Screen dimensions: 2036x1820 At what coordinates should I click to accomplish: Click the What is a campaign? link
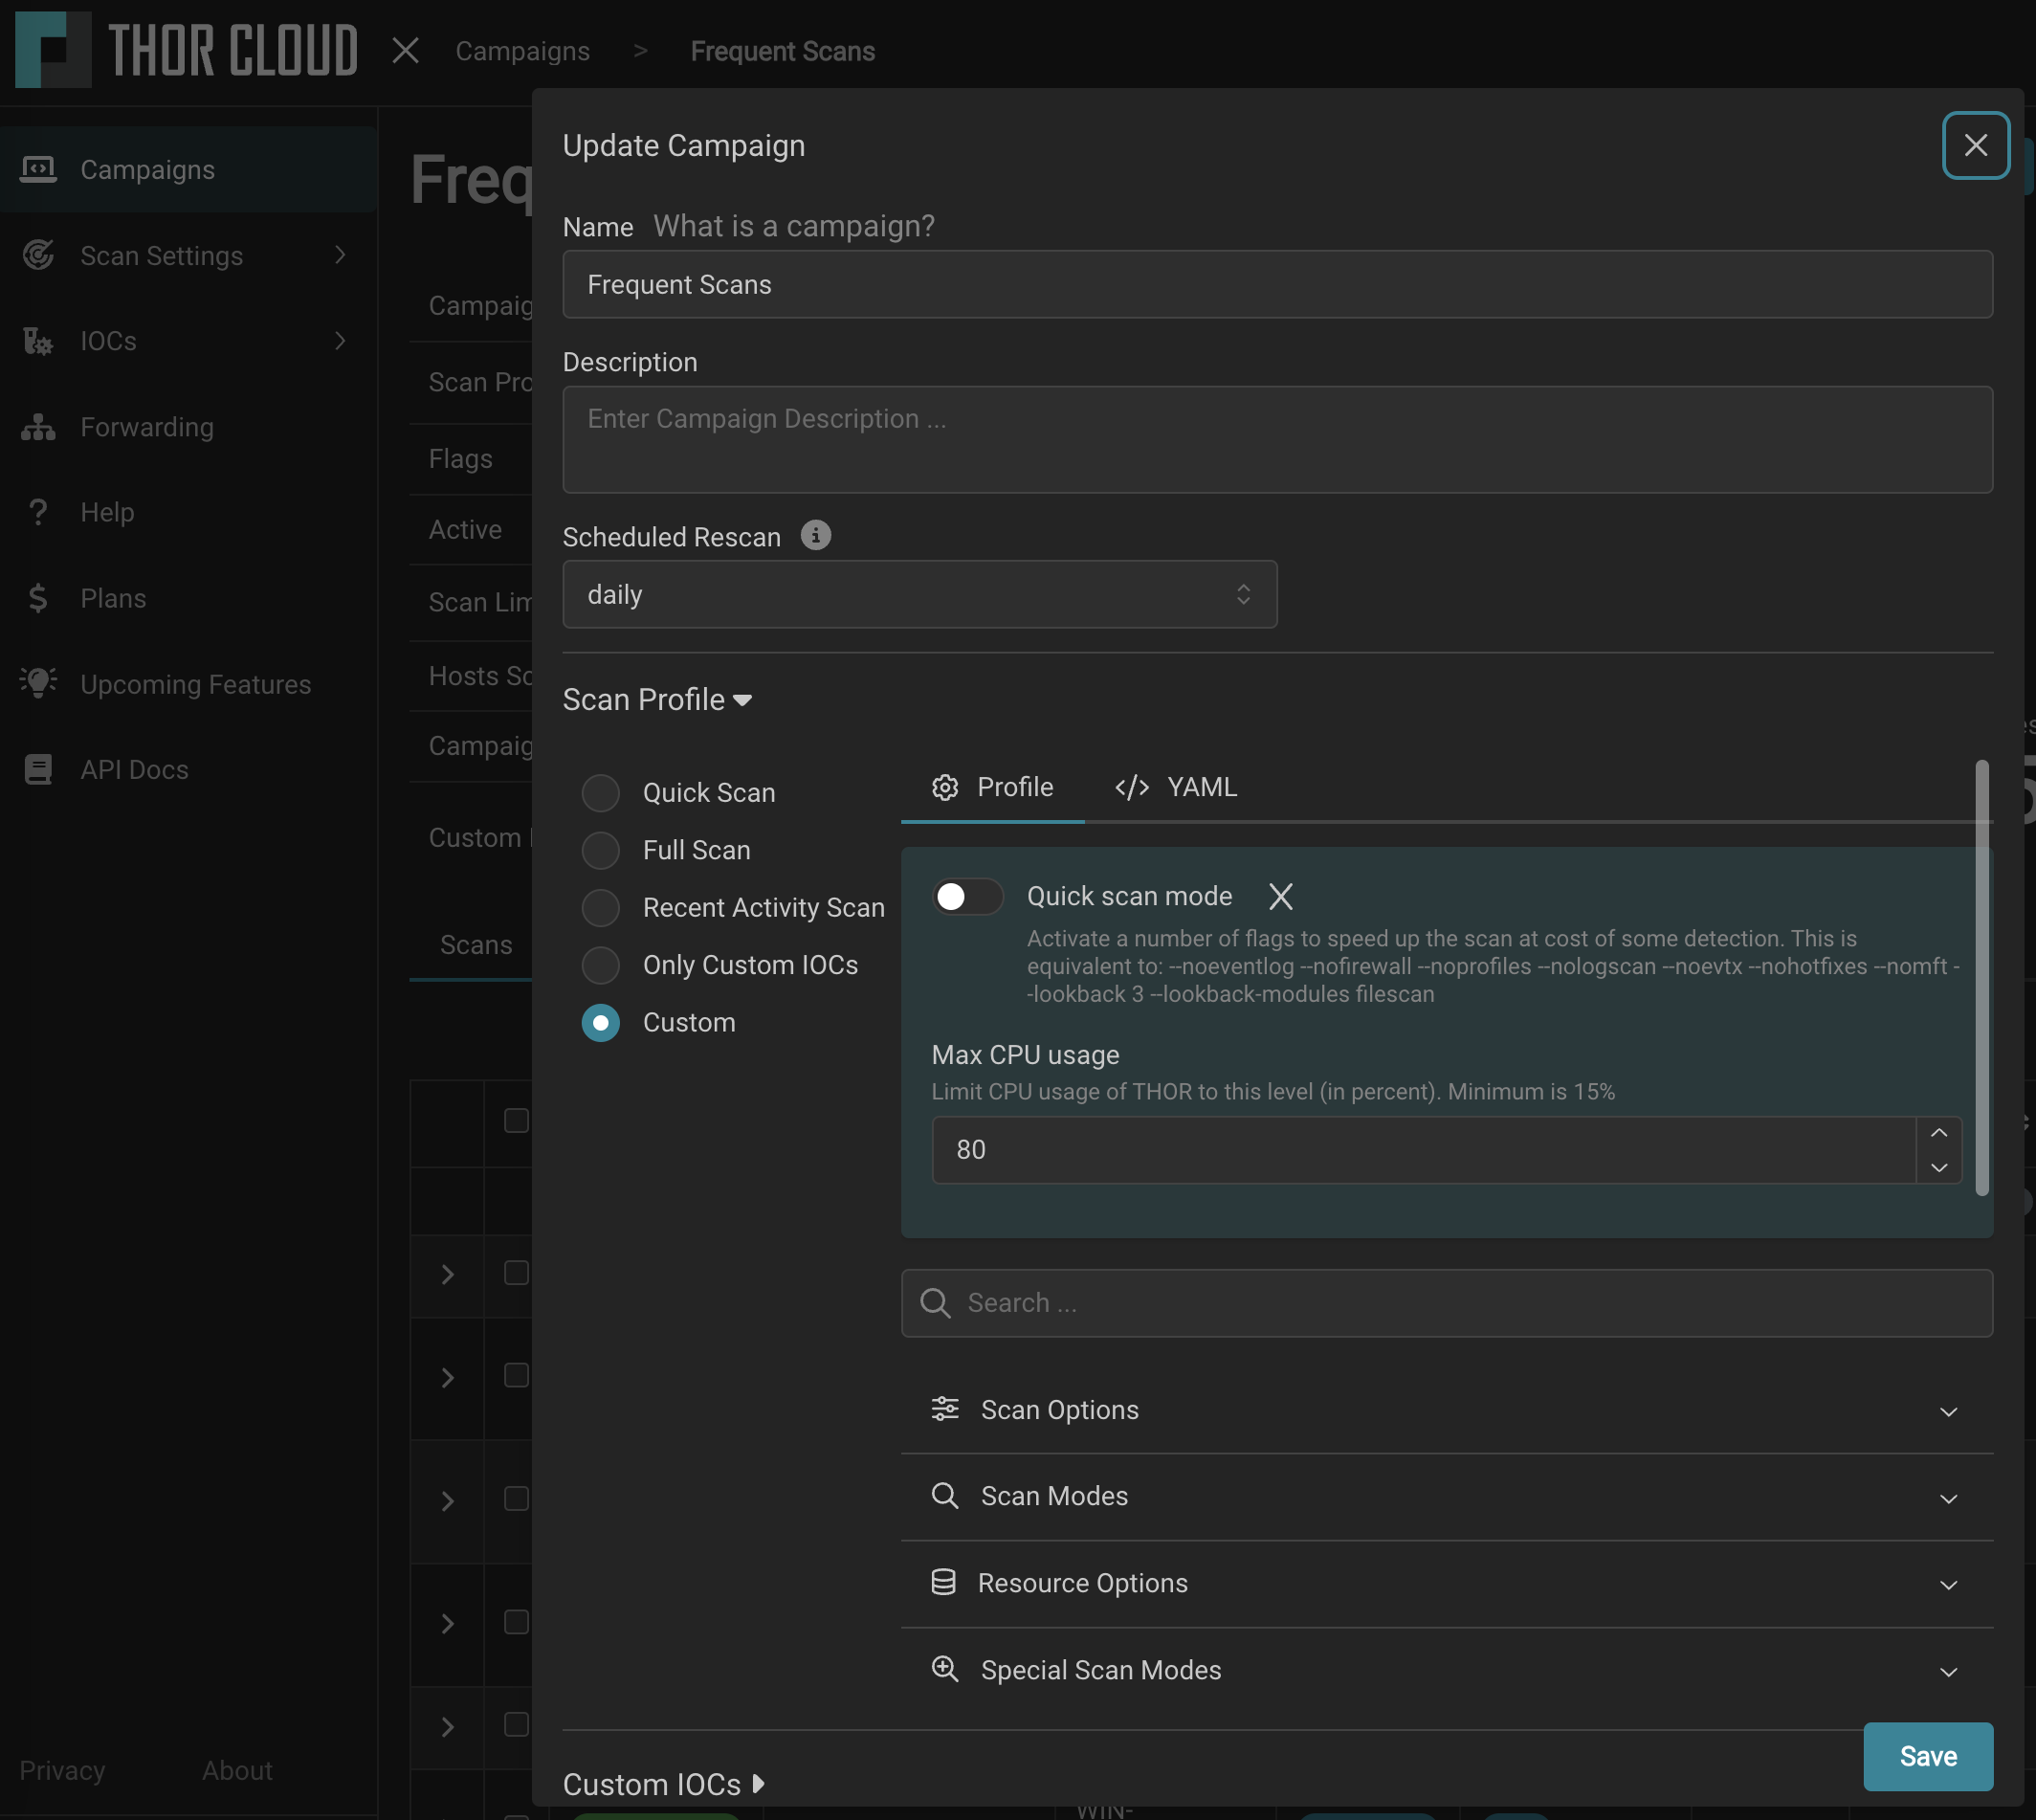794,226
